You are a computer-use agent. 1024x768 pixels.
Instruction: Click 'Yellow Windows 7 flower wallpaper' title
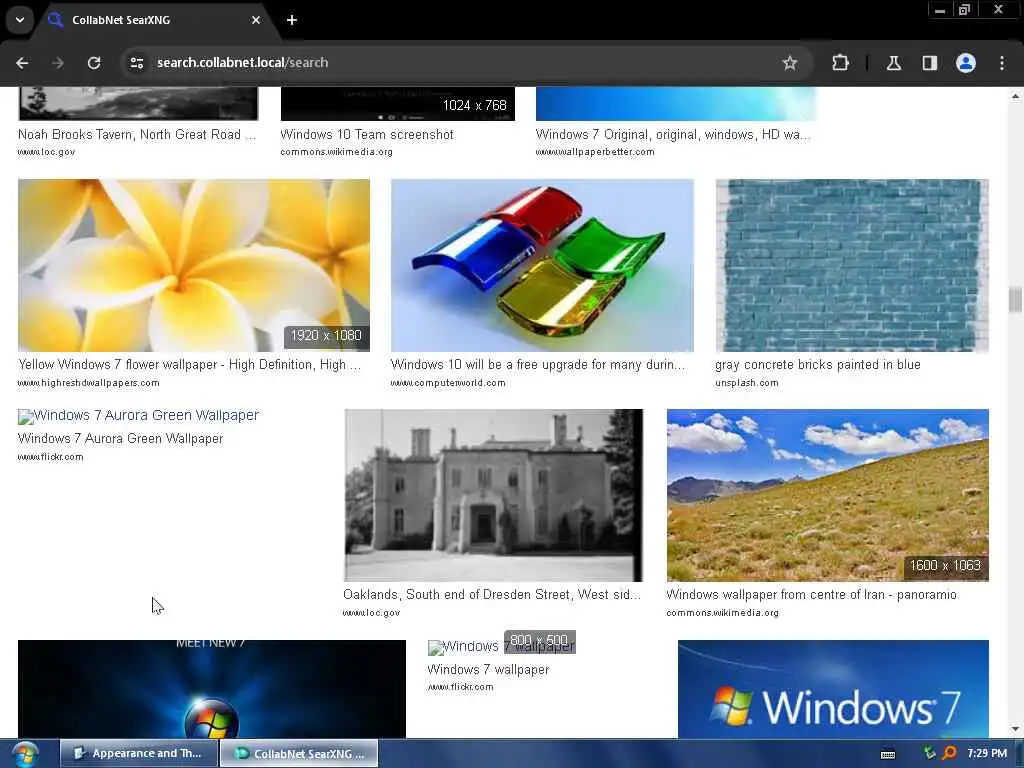189,364
